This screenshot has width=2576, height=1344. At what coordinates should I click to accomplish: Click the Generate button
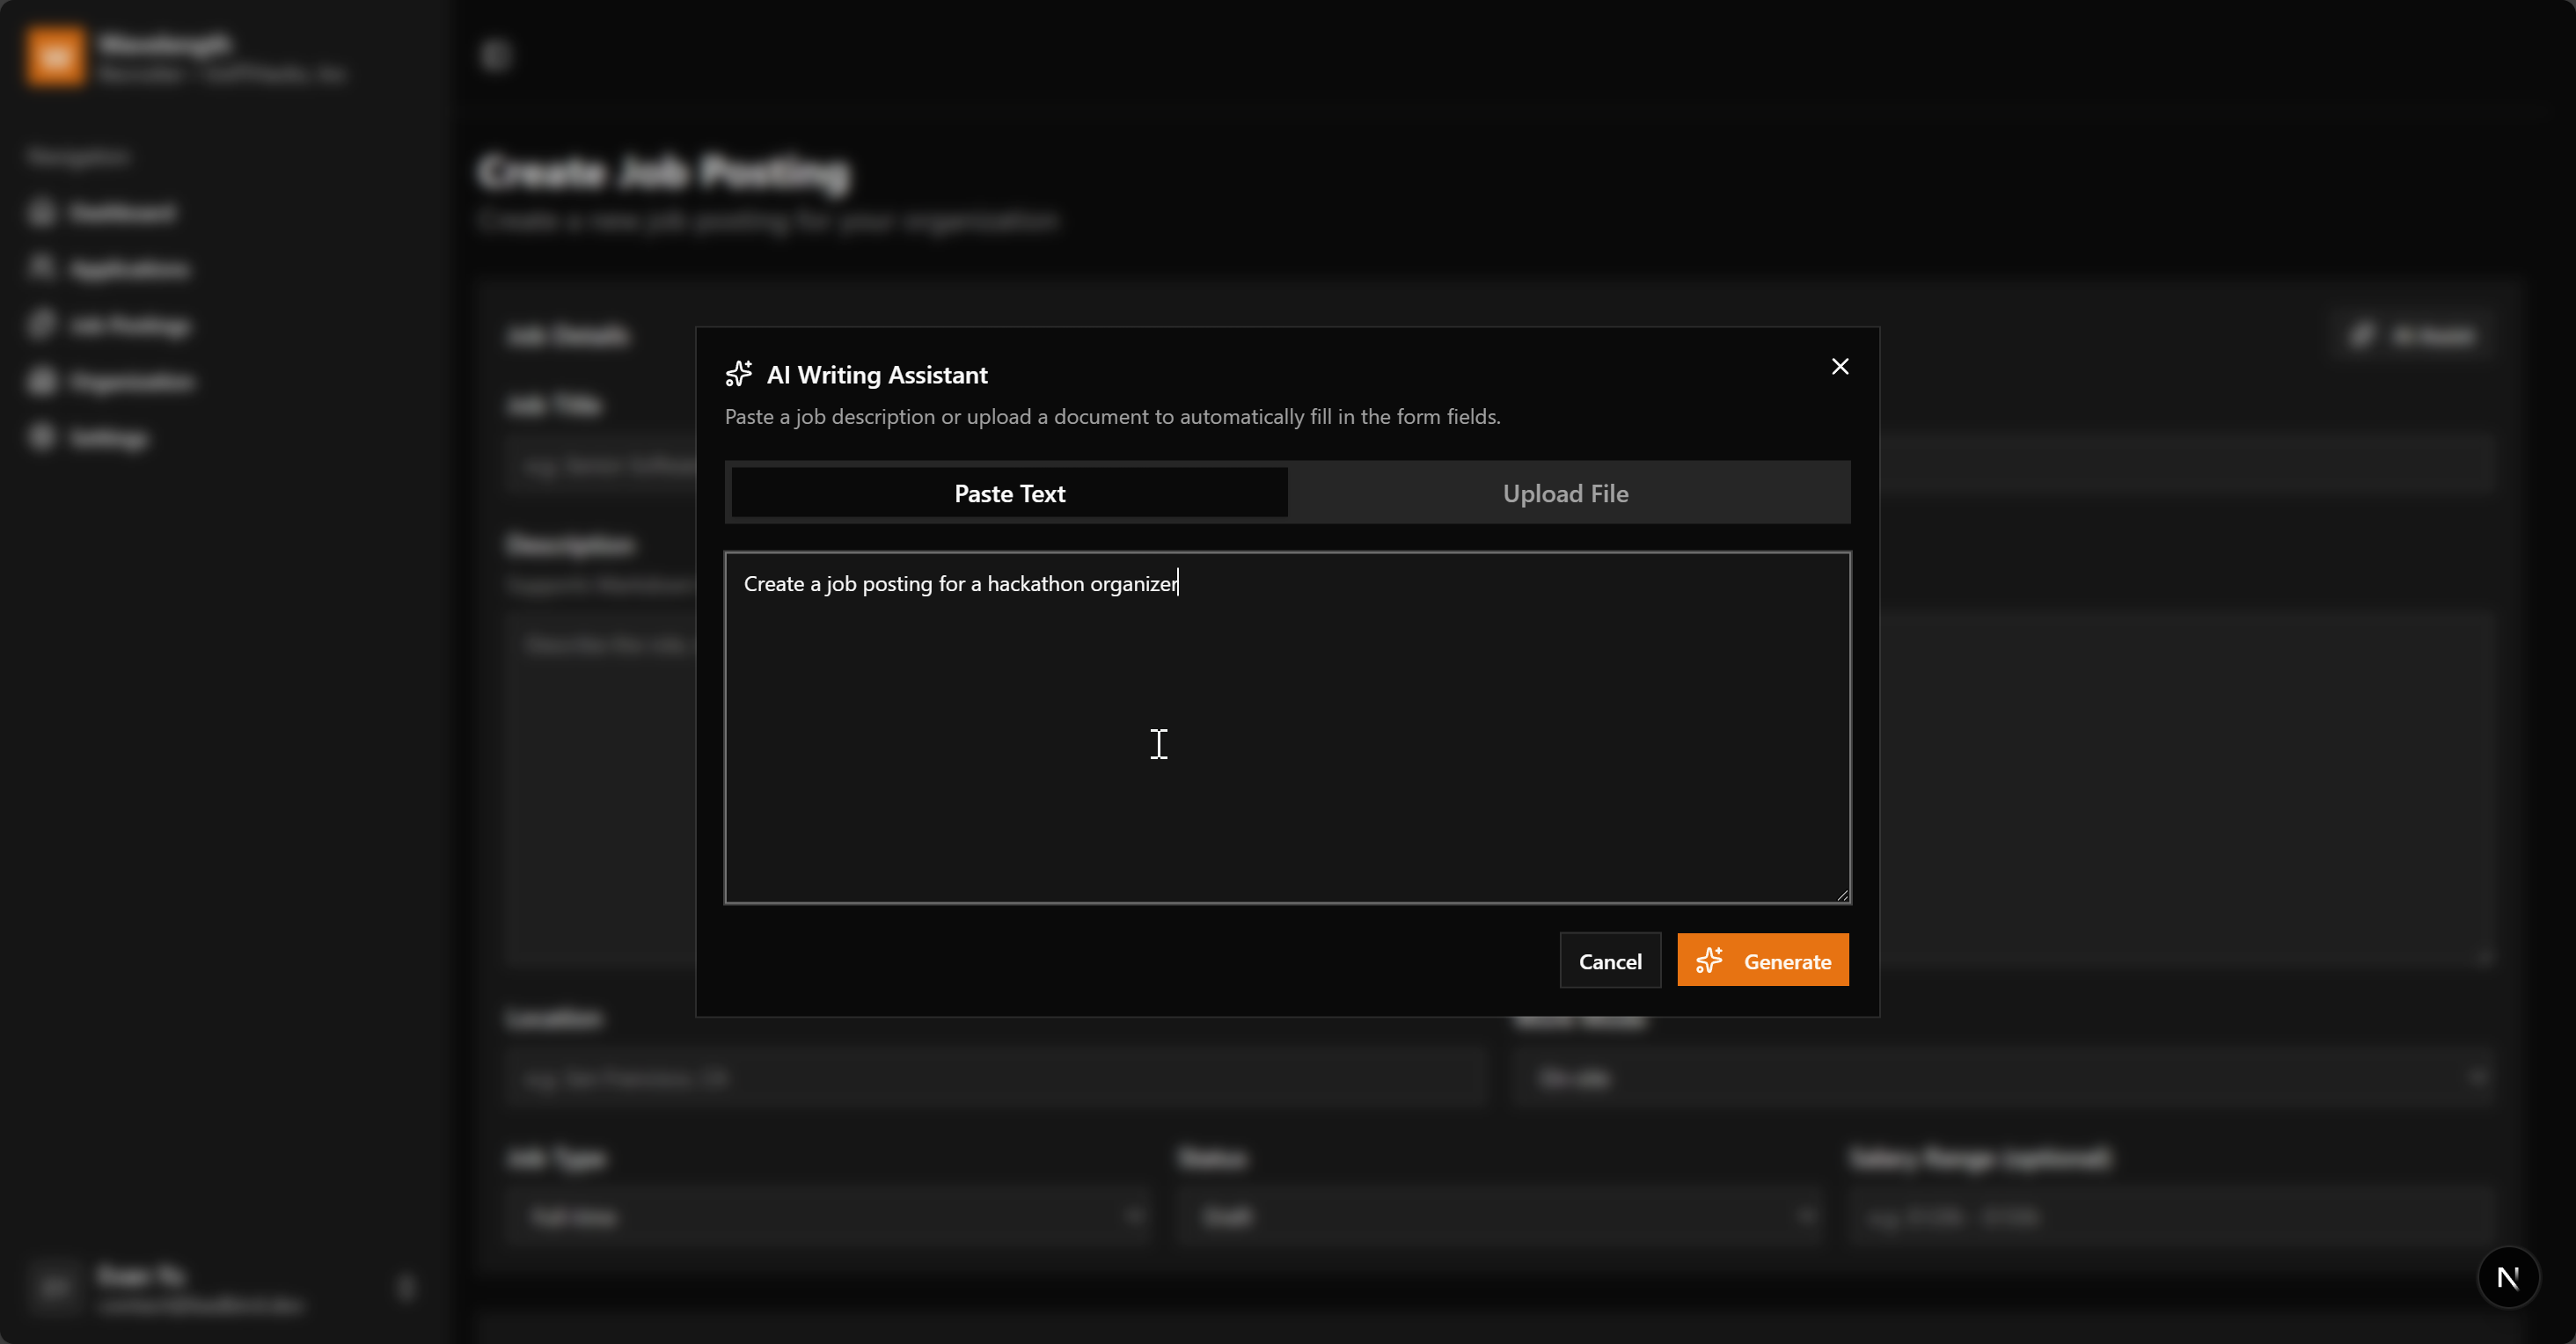click(x=1763, y=961)
